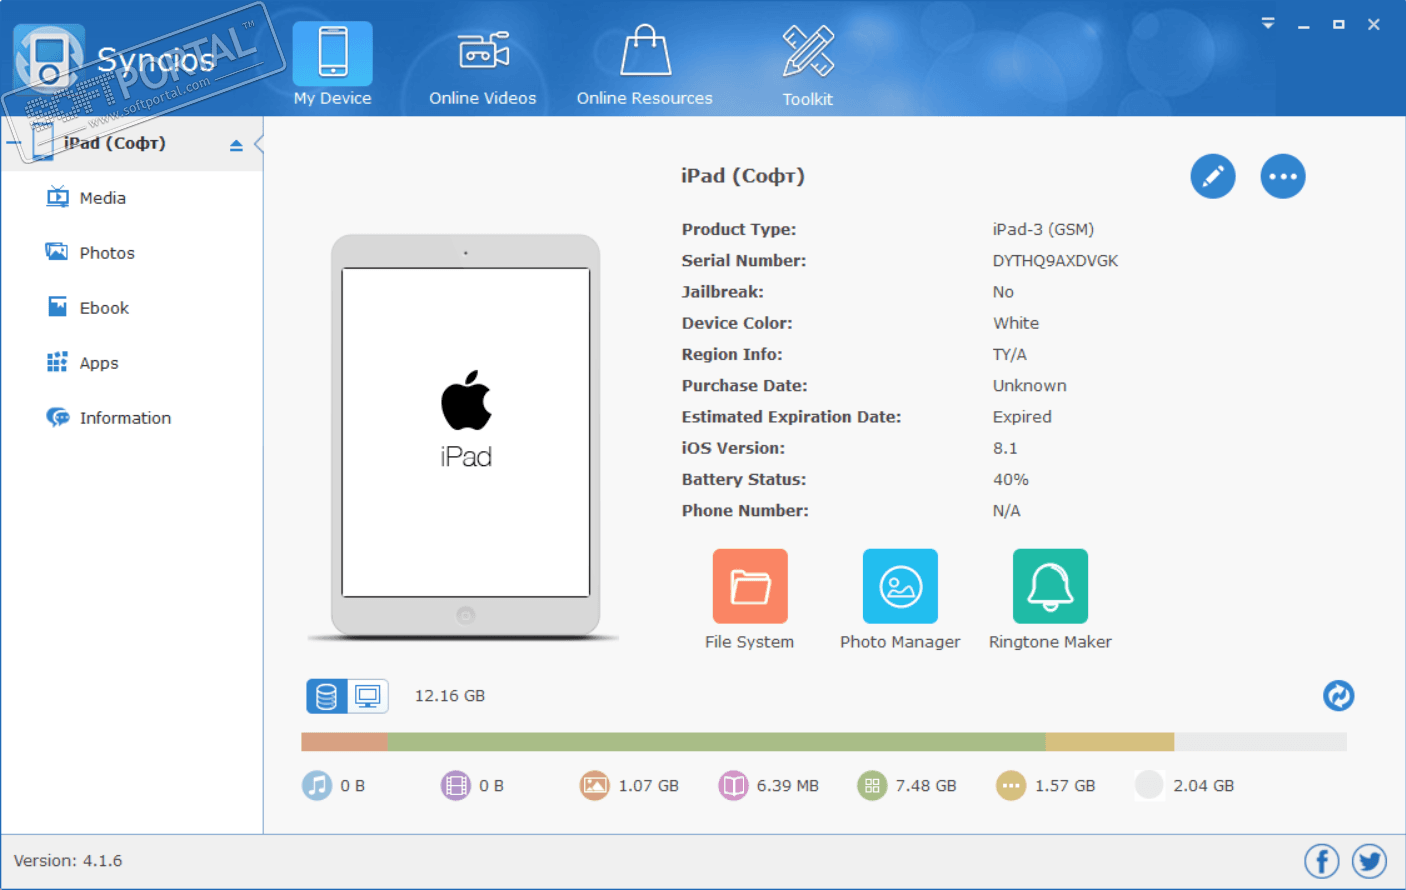This screenshot has width=1406, height=890.
Task: Click the serial number DYTHQ9AXDVGK
Action: pos(1055,261)
